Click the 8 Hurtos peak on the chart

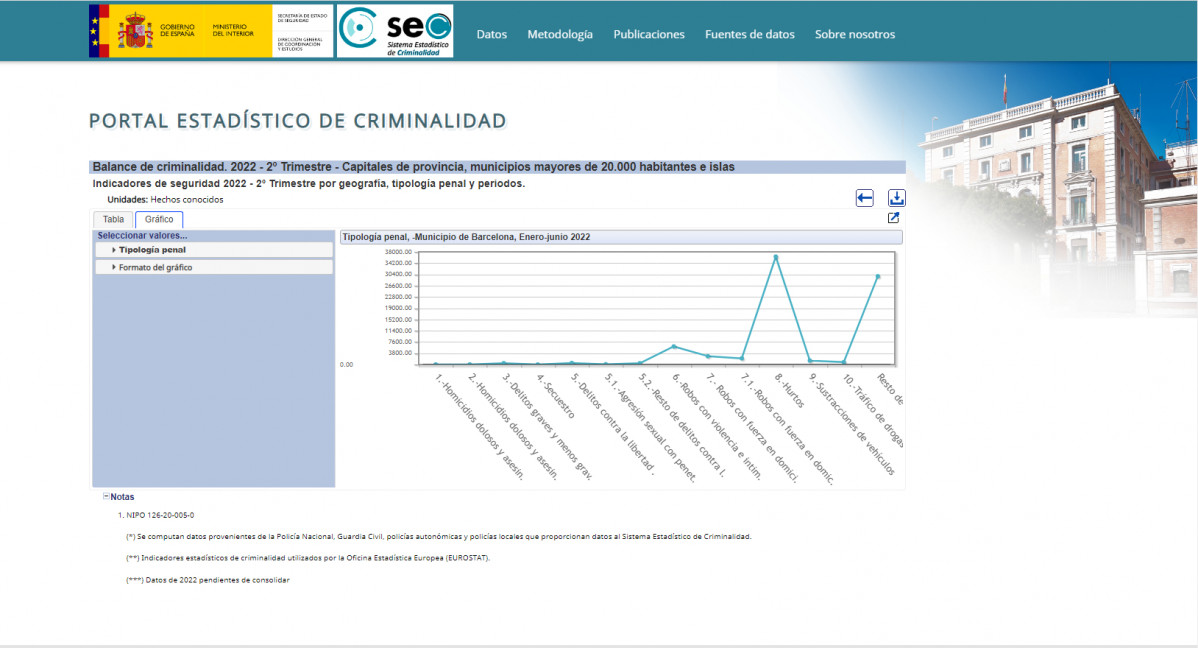(x=775, y=255)
